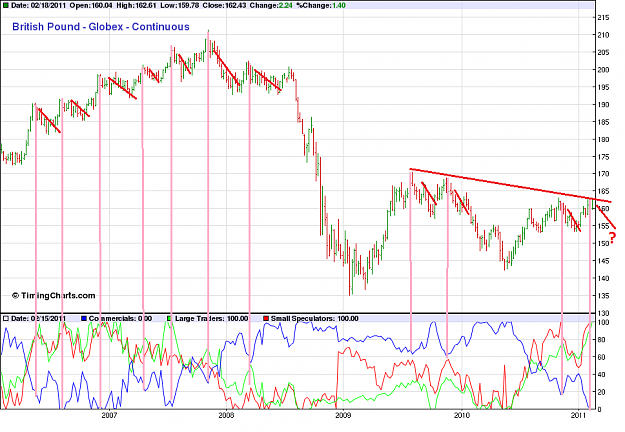Screen dimensions: 625x432
Task: Click the green square icon beside the price Date
Action: (x=5, y=6)
